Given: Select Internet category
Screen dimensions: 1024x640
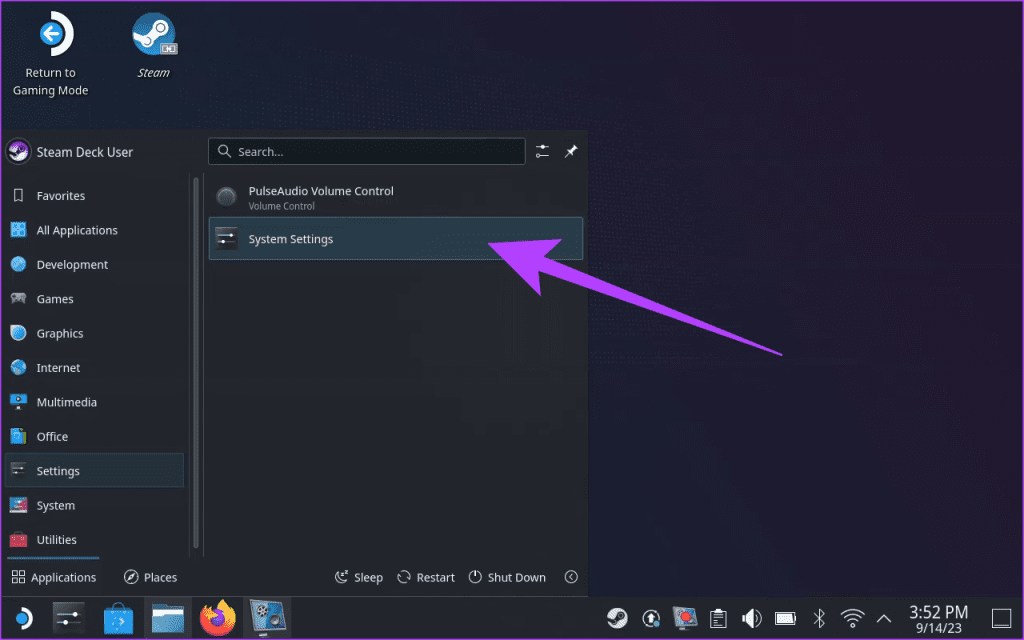Looking at the screenshot, I should coord(95,368).
